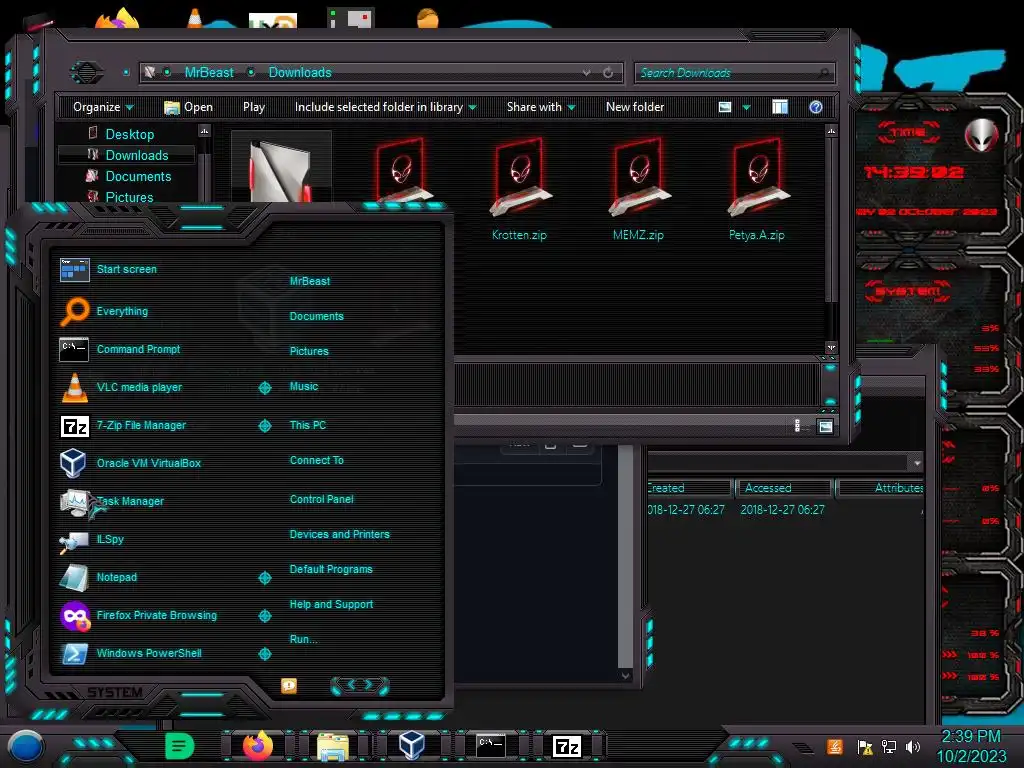The height and width of the screenshot is (768, 1024).
Task: Open Default Programs from start menu
Action: click(331, 569)
